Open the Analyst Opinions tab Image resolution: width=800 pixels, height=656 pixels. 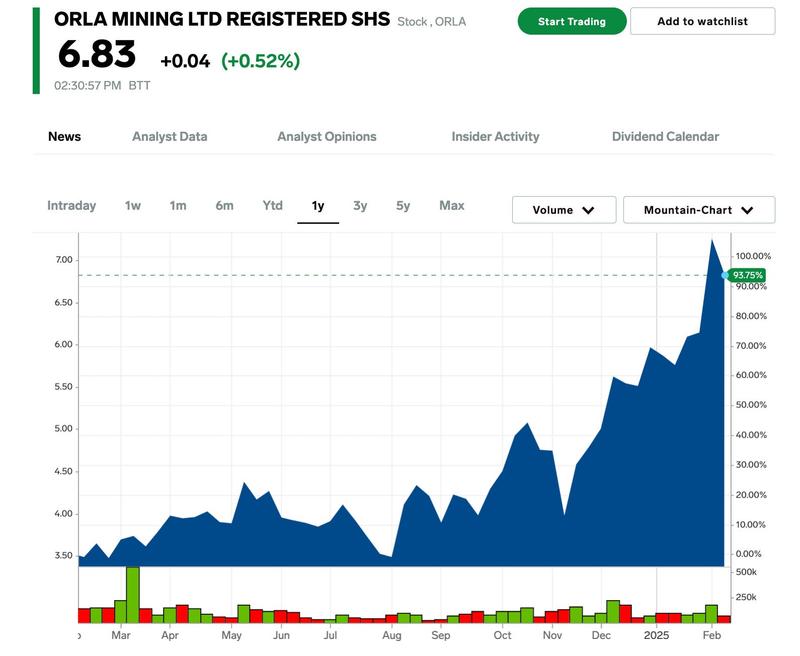click(327, 136)
